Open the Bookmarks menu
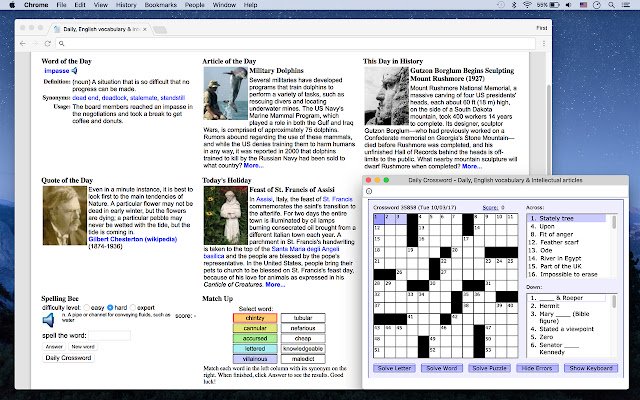640x400 pixels. 161,5
